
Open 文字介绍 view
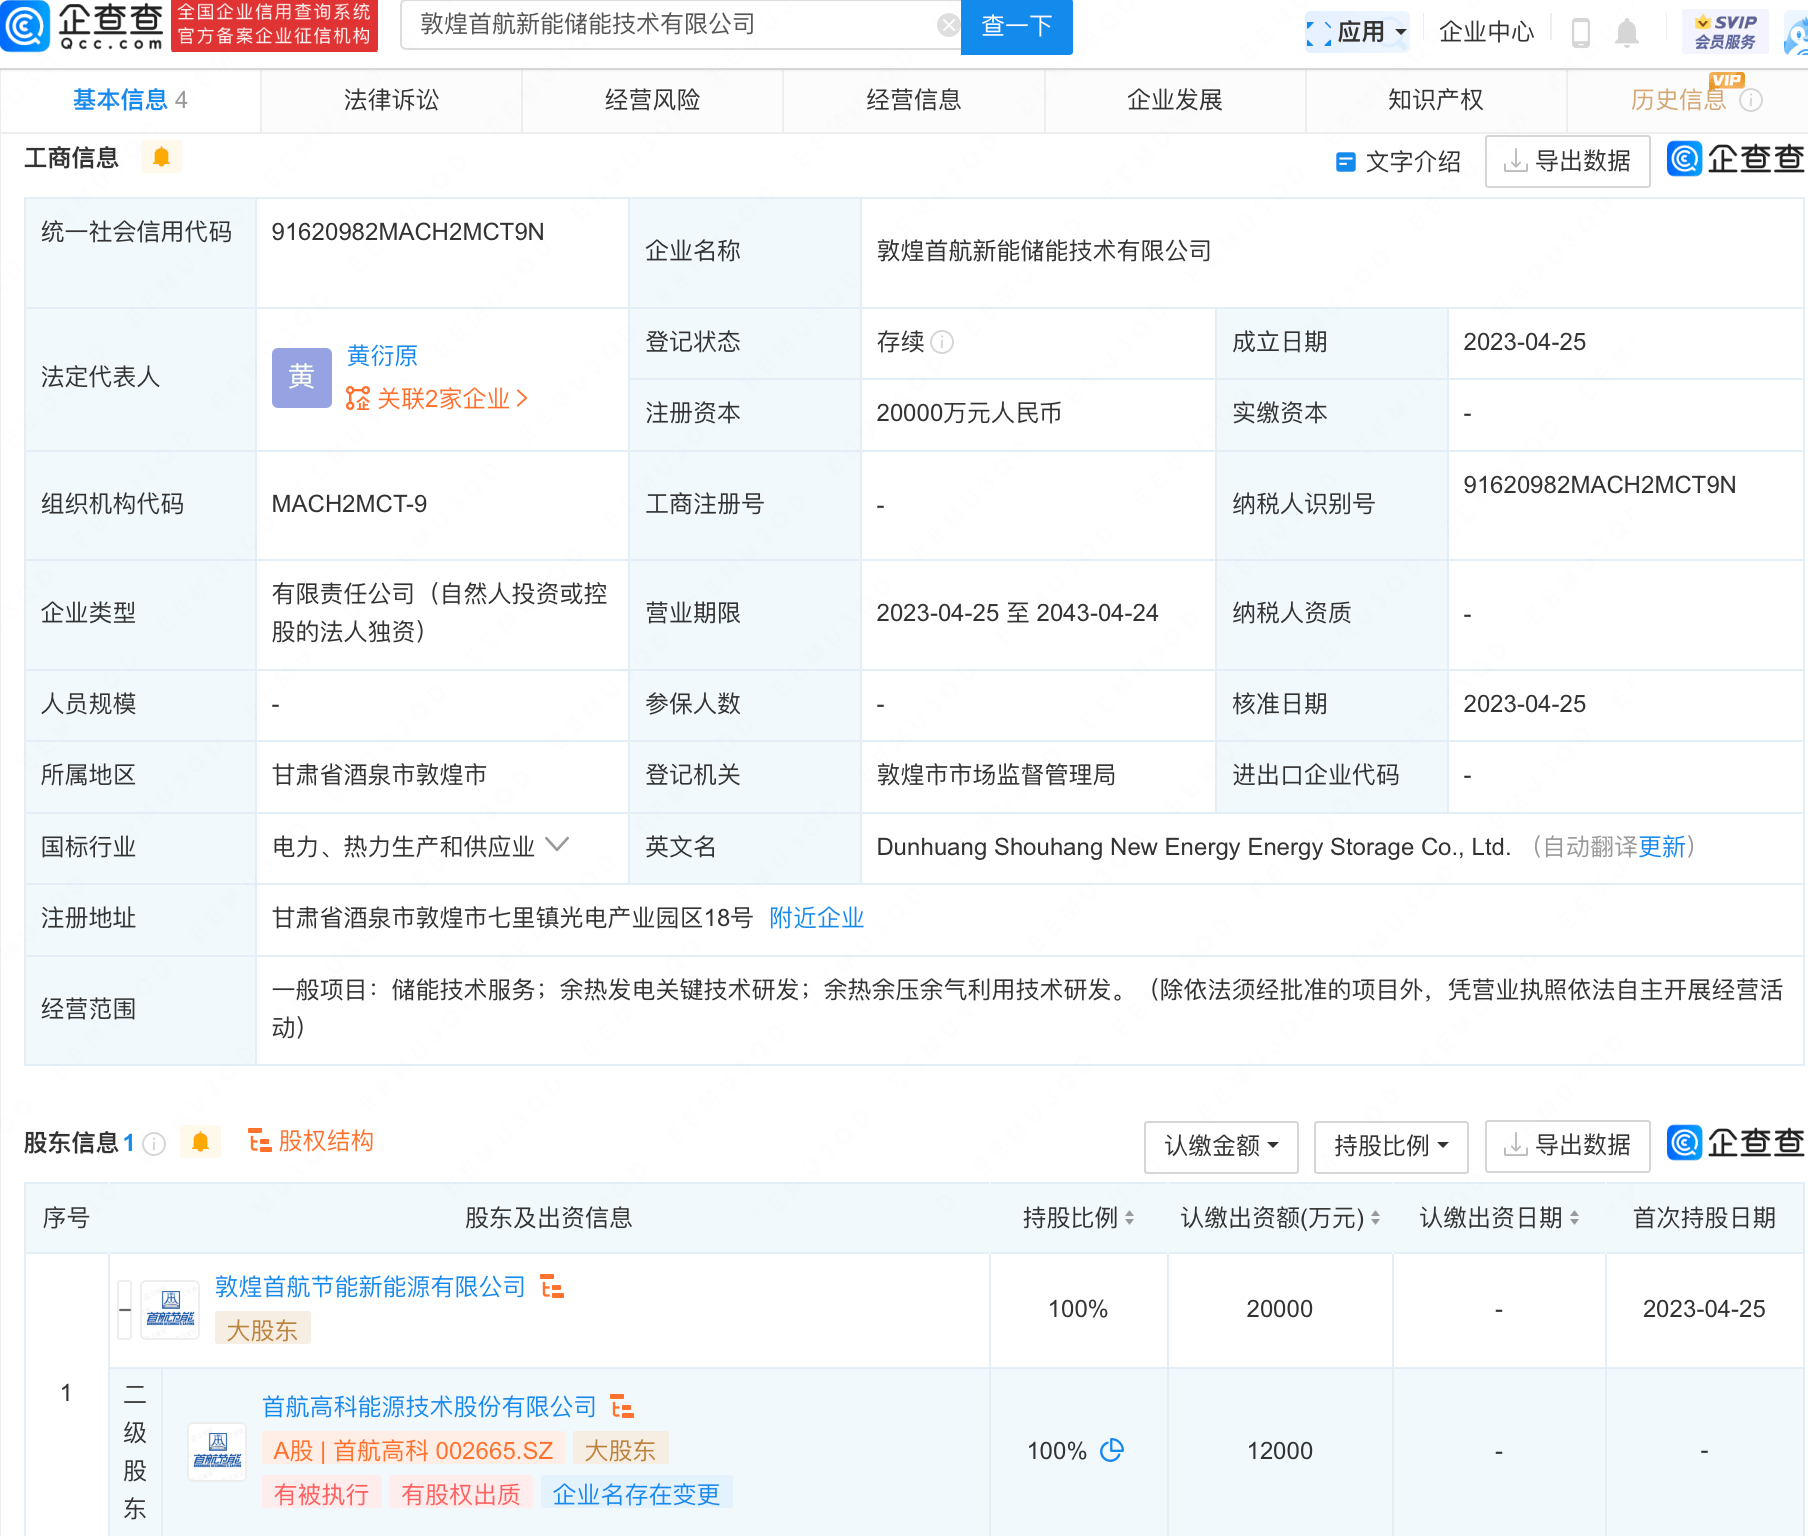point(1398,162)
